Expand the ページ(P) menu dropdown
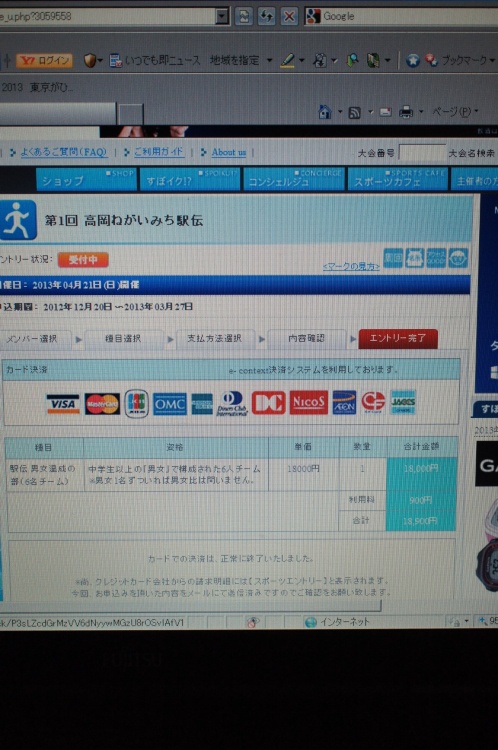The image size is (498, 750). [476, 112]
